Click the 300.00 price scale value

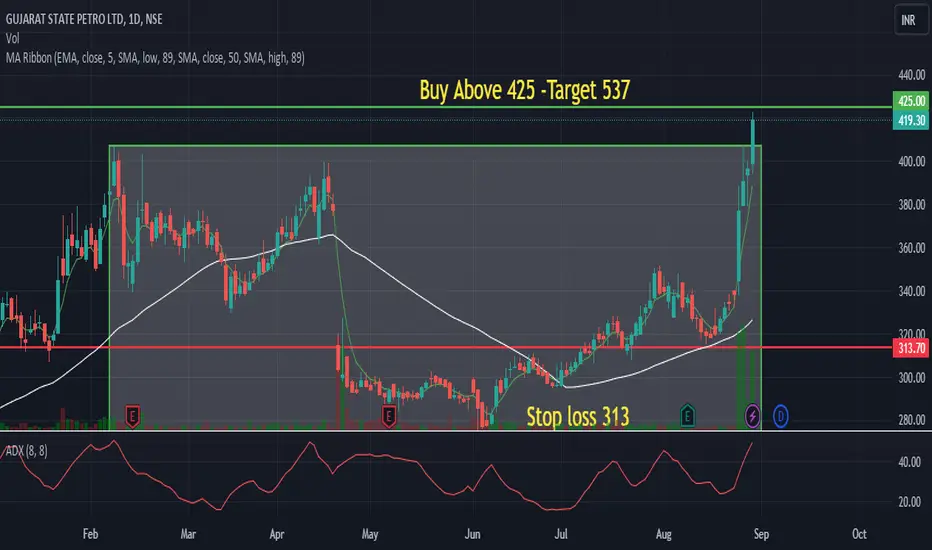point(912,378)
